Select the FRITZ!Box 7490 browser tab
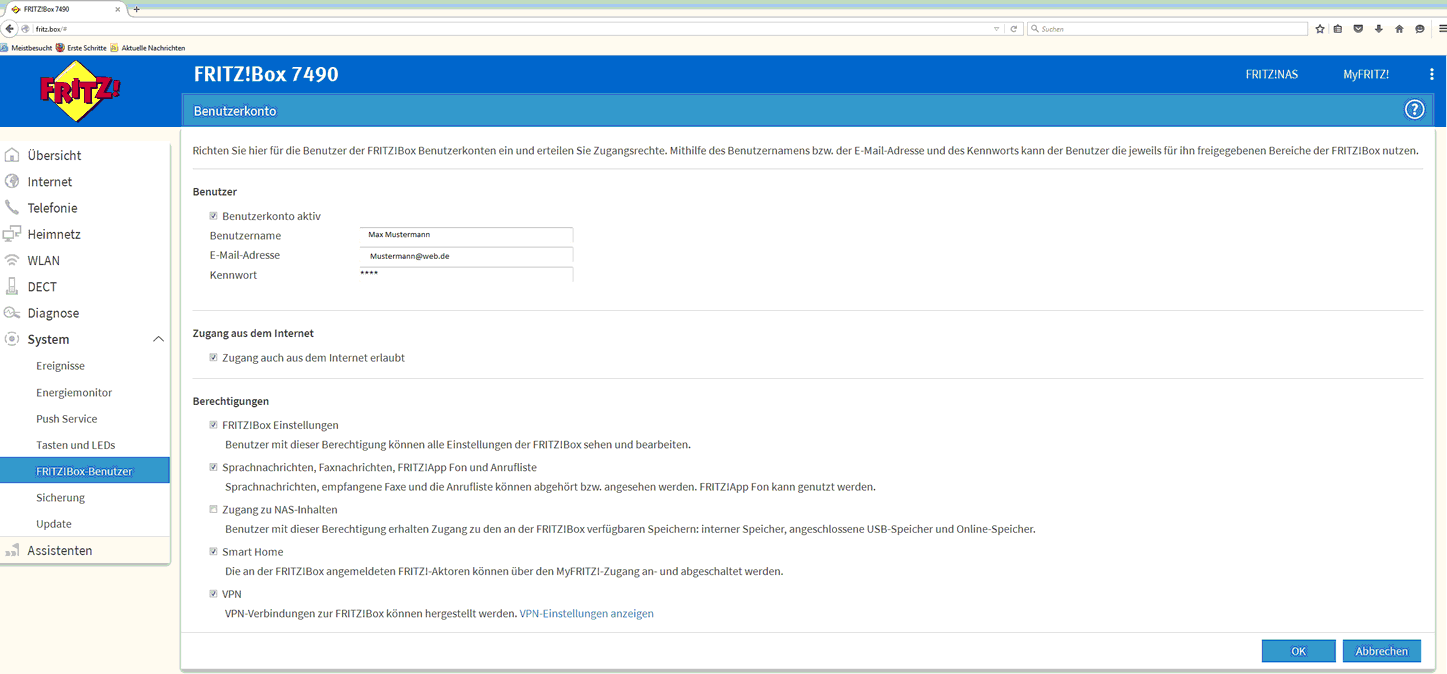The height and width of the screenshot is (674, 1447). (x=64, y=9)
